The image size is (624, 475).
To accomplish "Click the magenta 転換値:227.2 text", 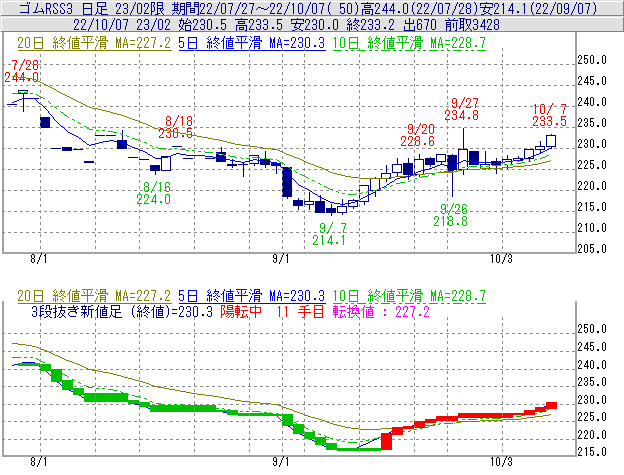I will pyautogui.click(x=381, y=311).
